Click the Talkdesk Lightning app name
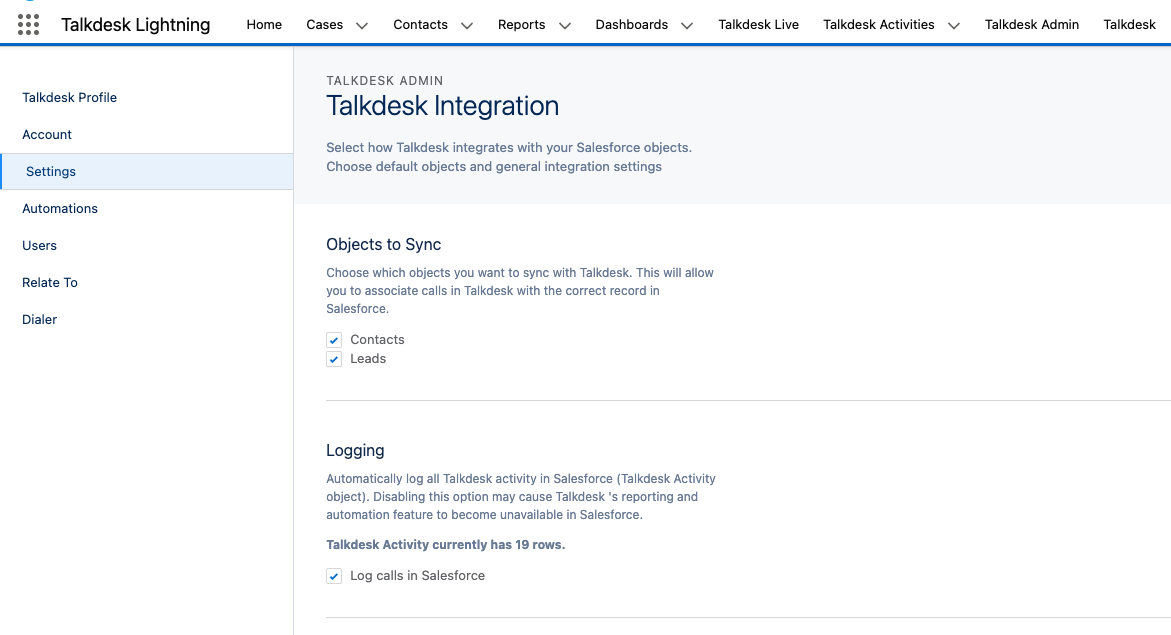 (x=136, y=25)
